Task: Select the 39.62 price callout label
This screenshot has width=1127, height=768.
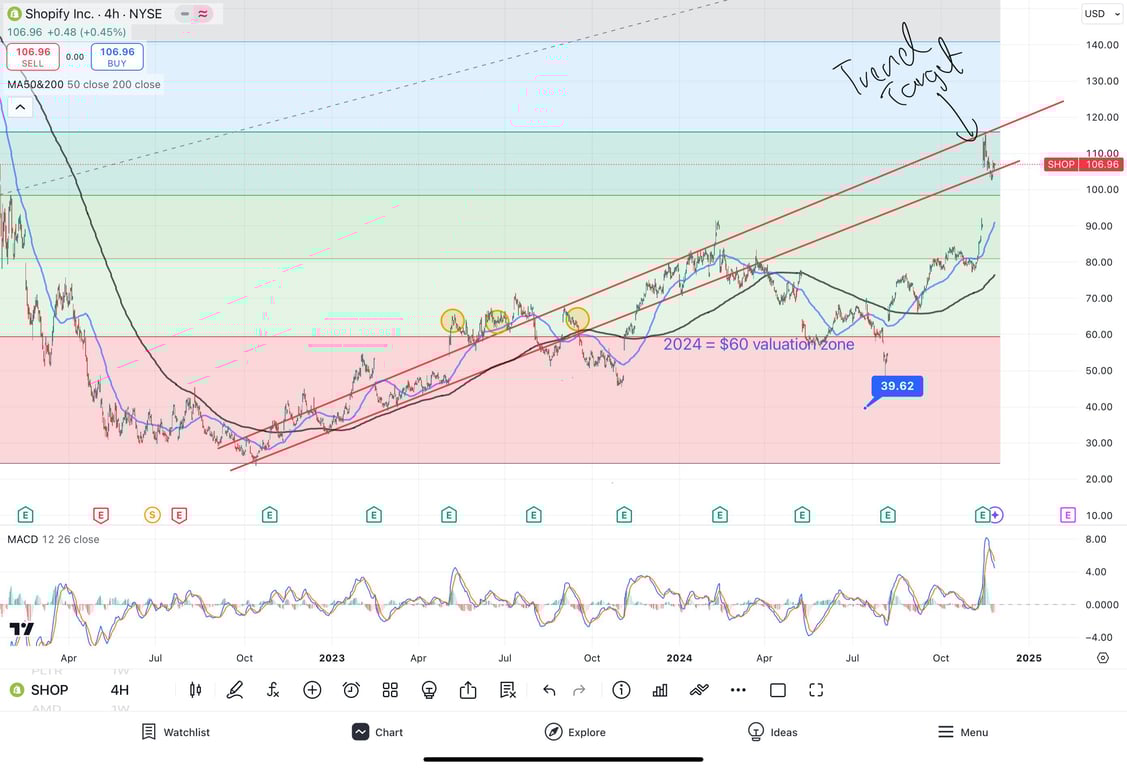Action: pyautogui.click(x=897, y=386)
